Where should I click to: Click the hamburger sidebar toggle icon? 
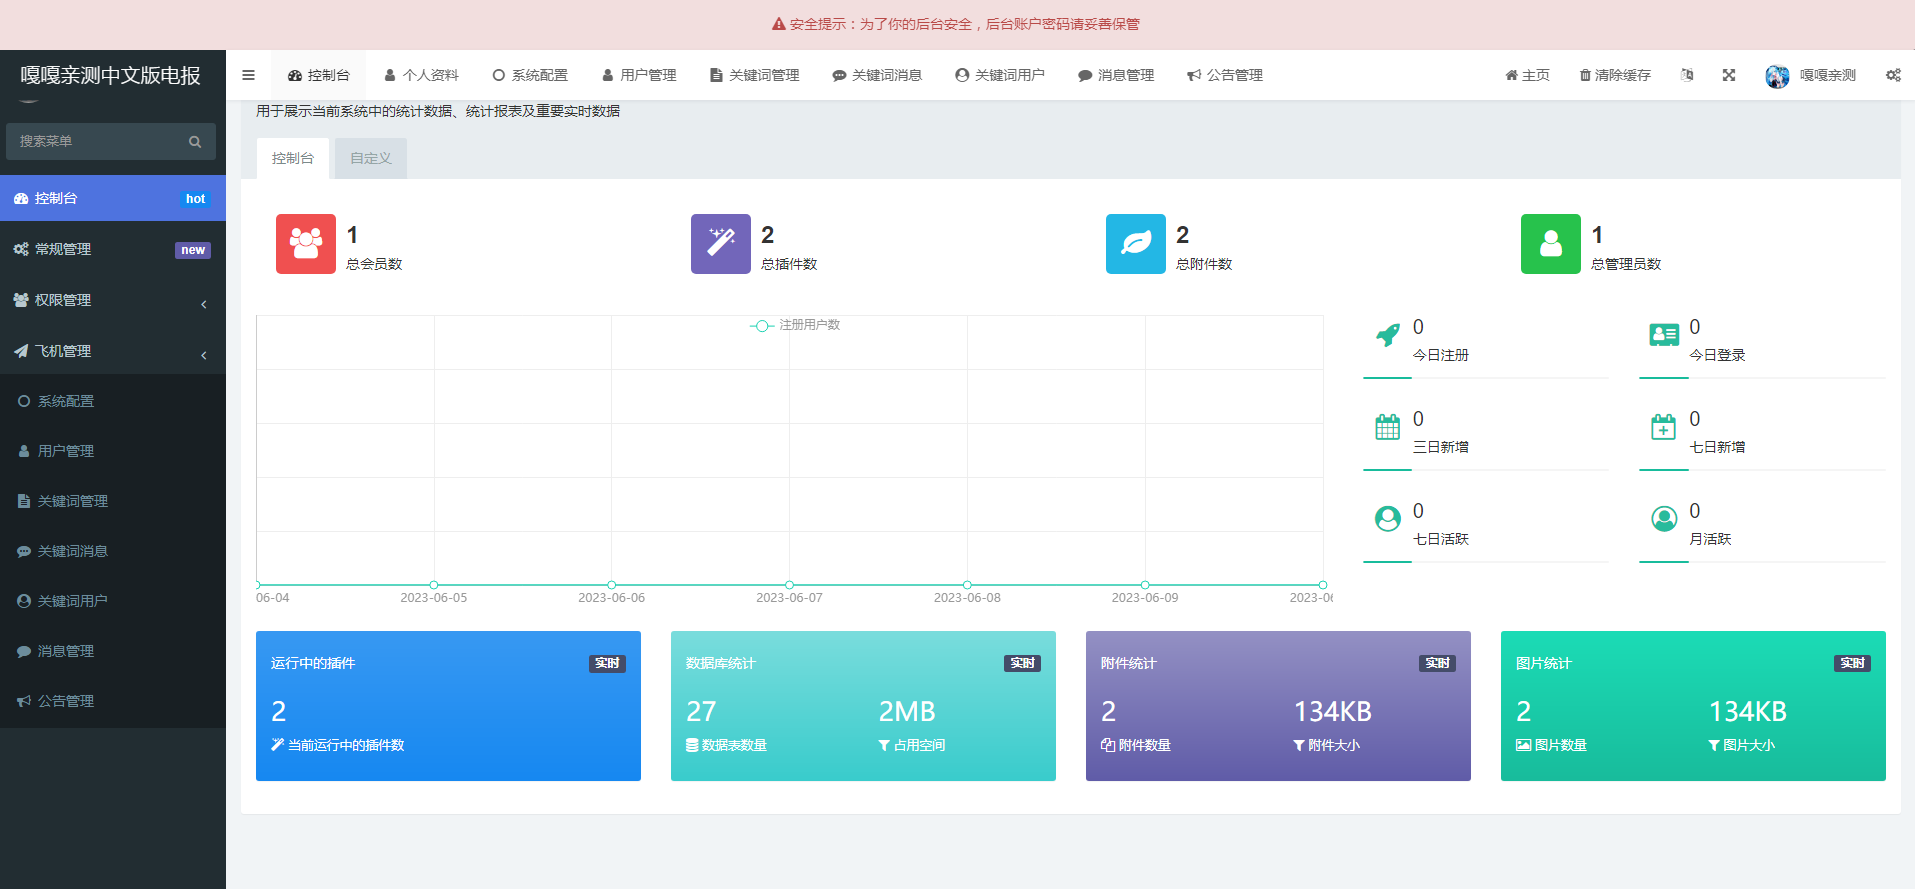pyautogui.click(x=248, y=75)
